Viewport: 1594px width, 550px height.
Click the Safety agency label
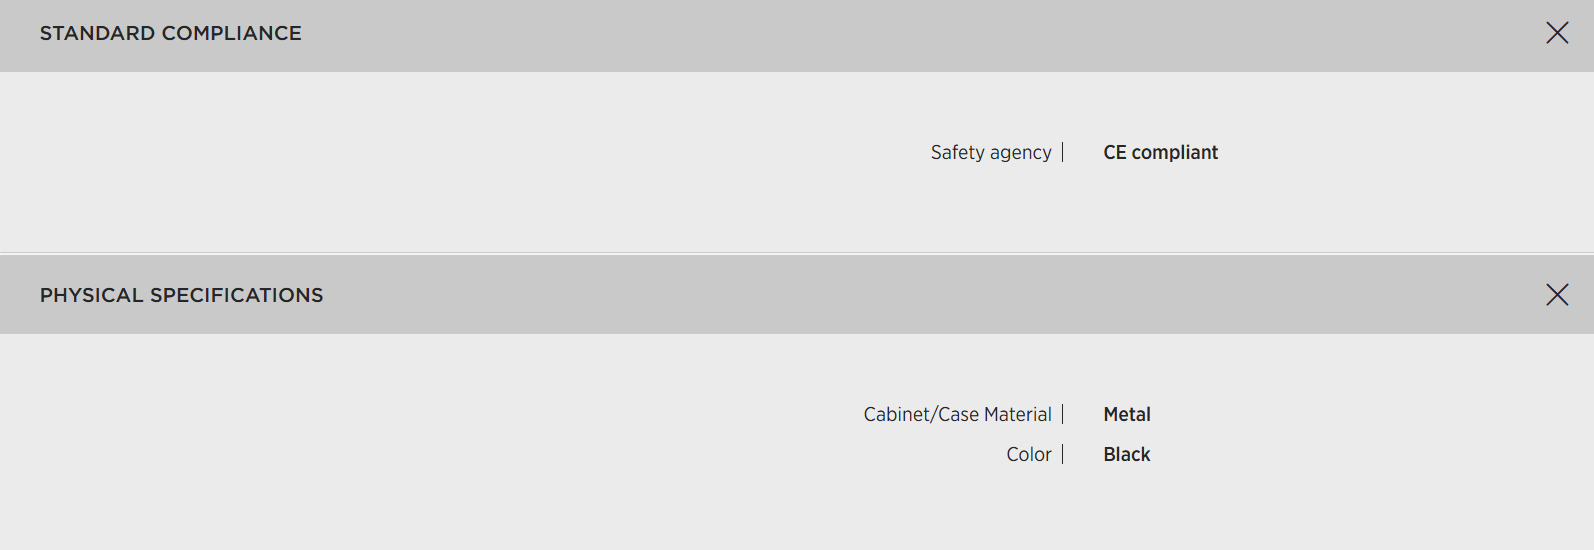990,152
